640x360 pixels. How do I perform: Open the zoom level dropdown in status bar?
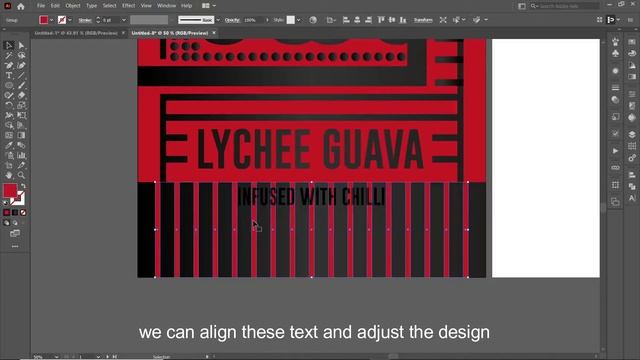tap(56, 357)
